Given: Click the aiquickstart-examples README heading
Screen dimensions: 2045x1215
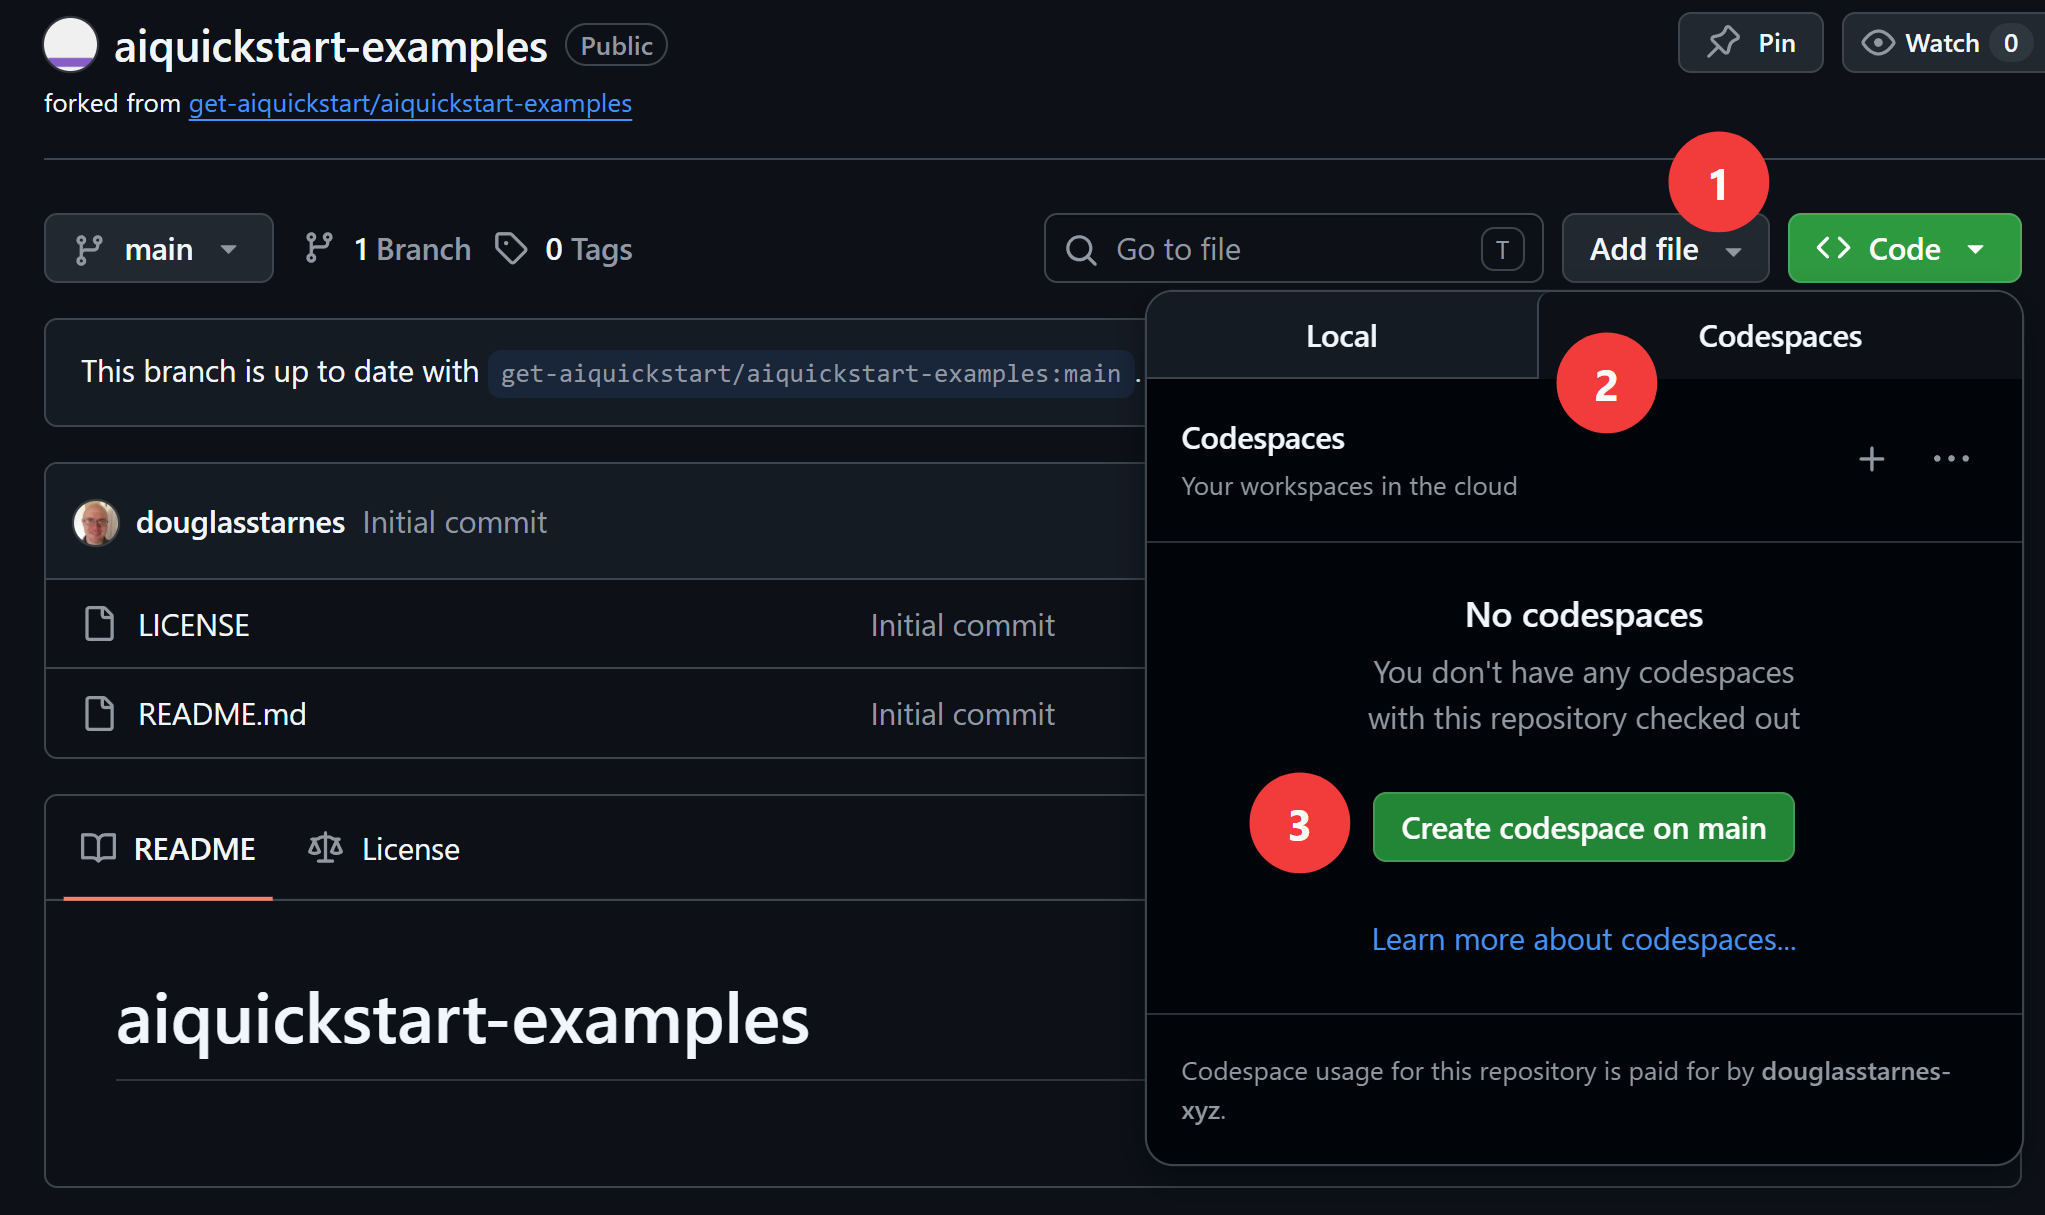Looking at the screenshot, I should point(462,1019).
